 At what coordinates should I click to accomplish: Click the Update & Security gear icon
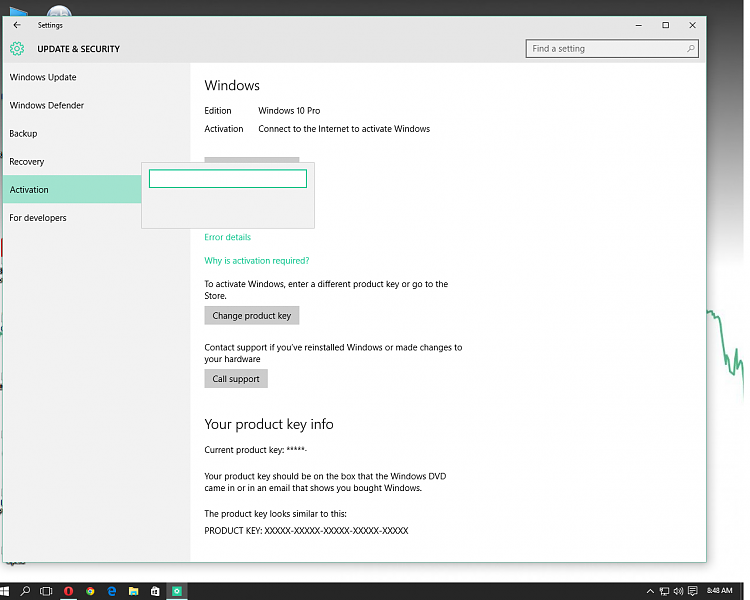point(17,49)
